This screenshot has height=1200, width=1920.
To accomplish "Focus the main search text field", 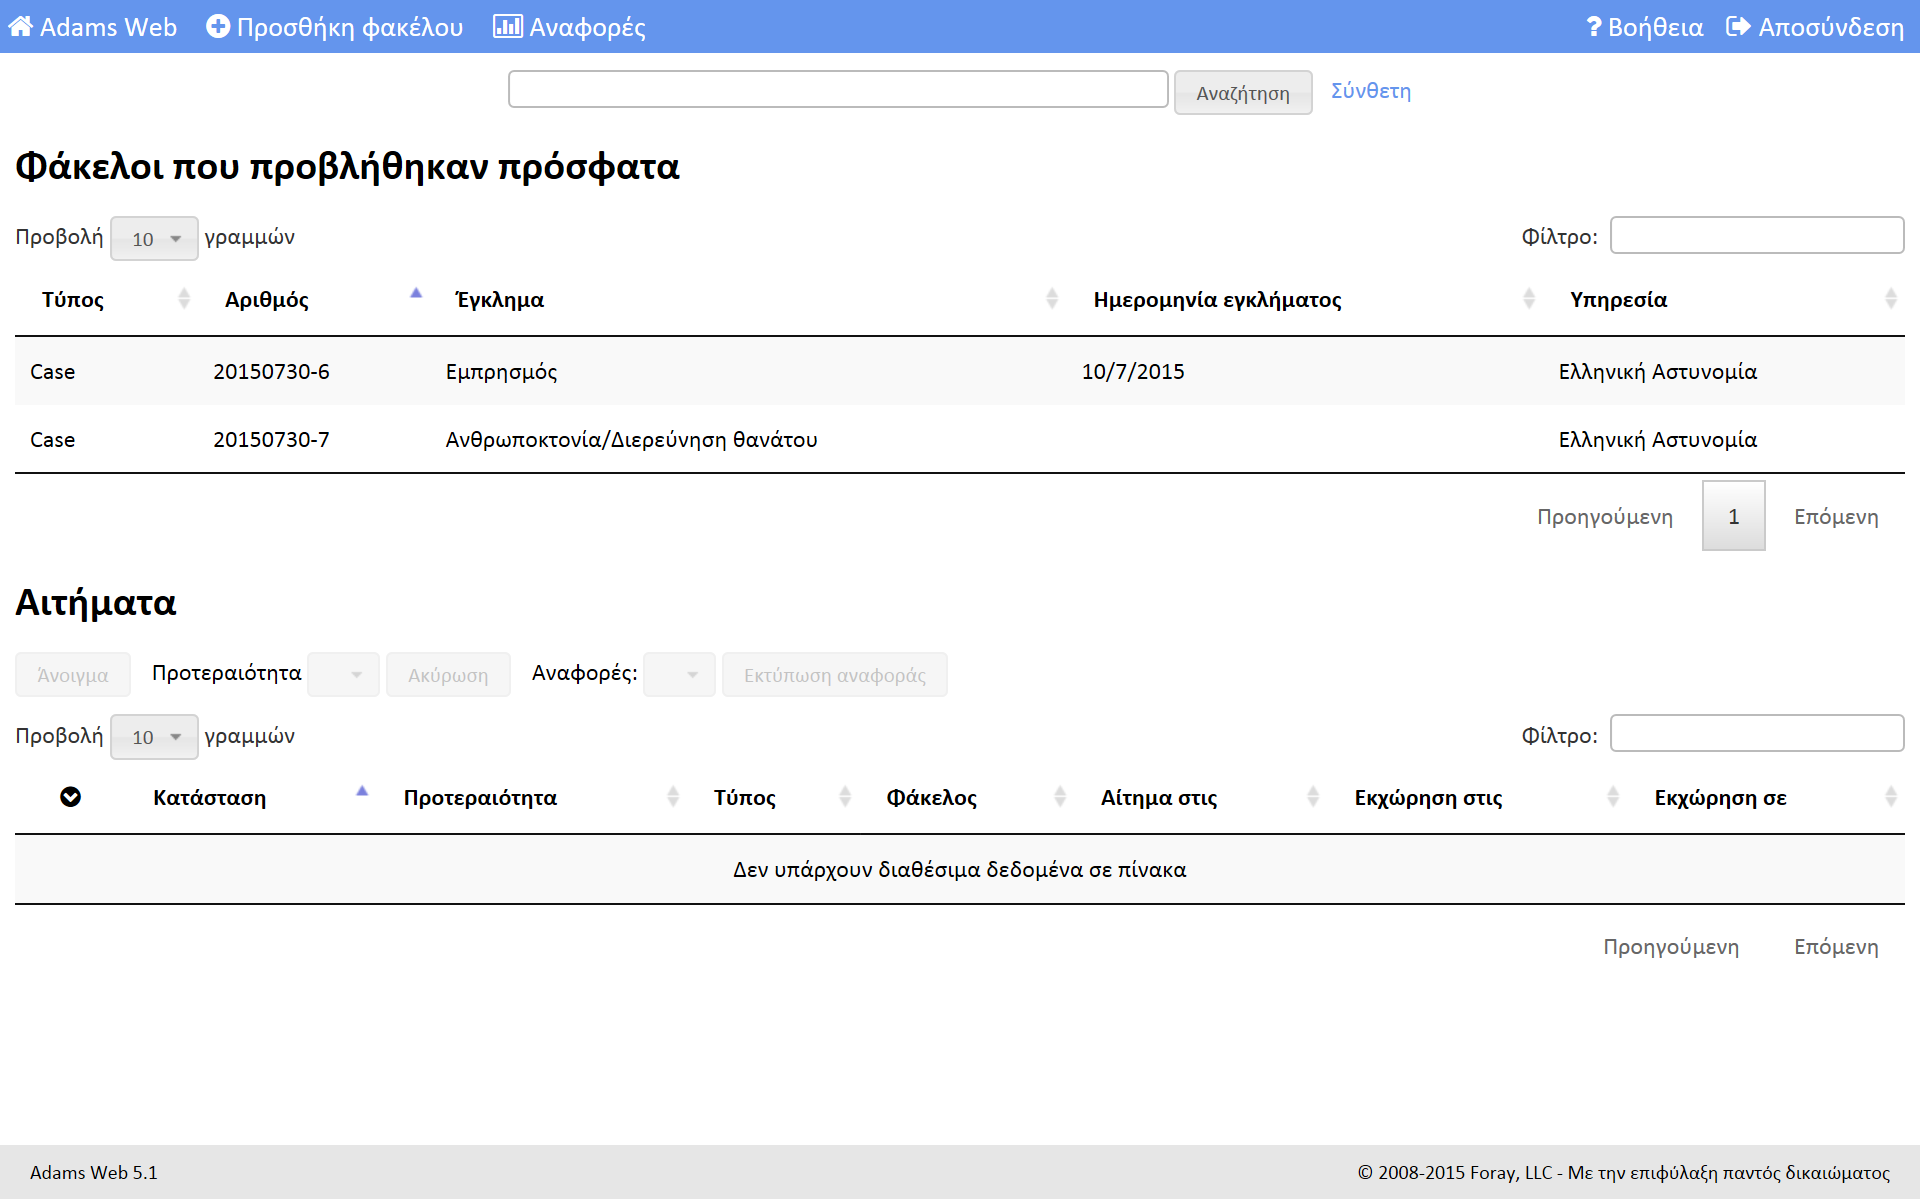I will tap(838, 89).
